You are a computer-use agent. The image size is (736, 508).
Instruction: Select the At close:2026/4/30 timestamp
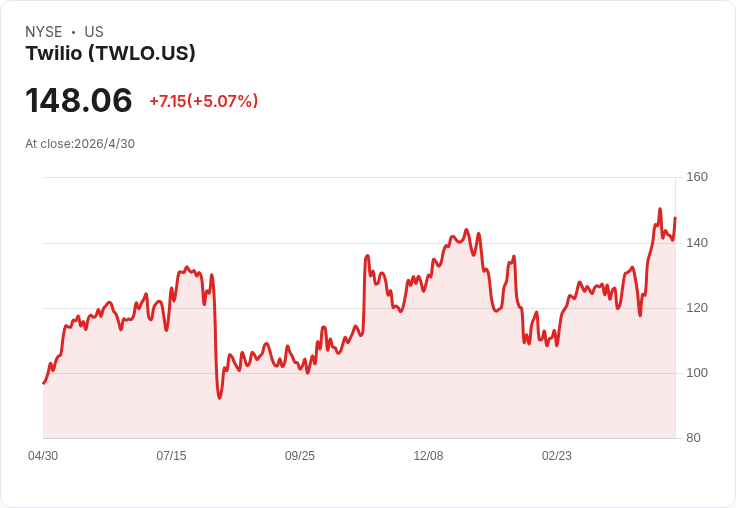(x=80, y=144)
